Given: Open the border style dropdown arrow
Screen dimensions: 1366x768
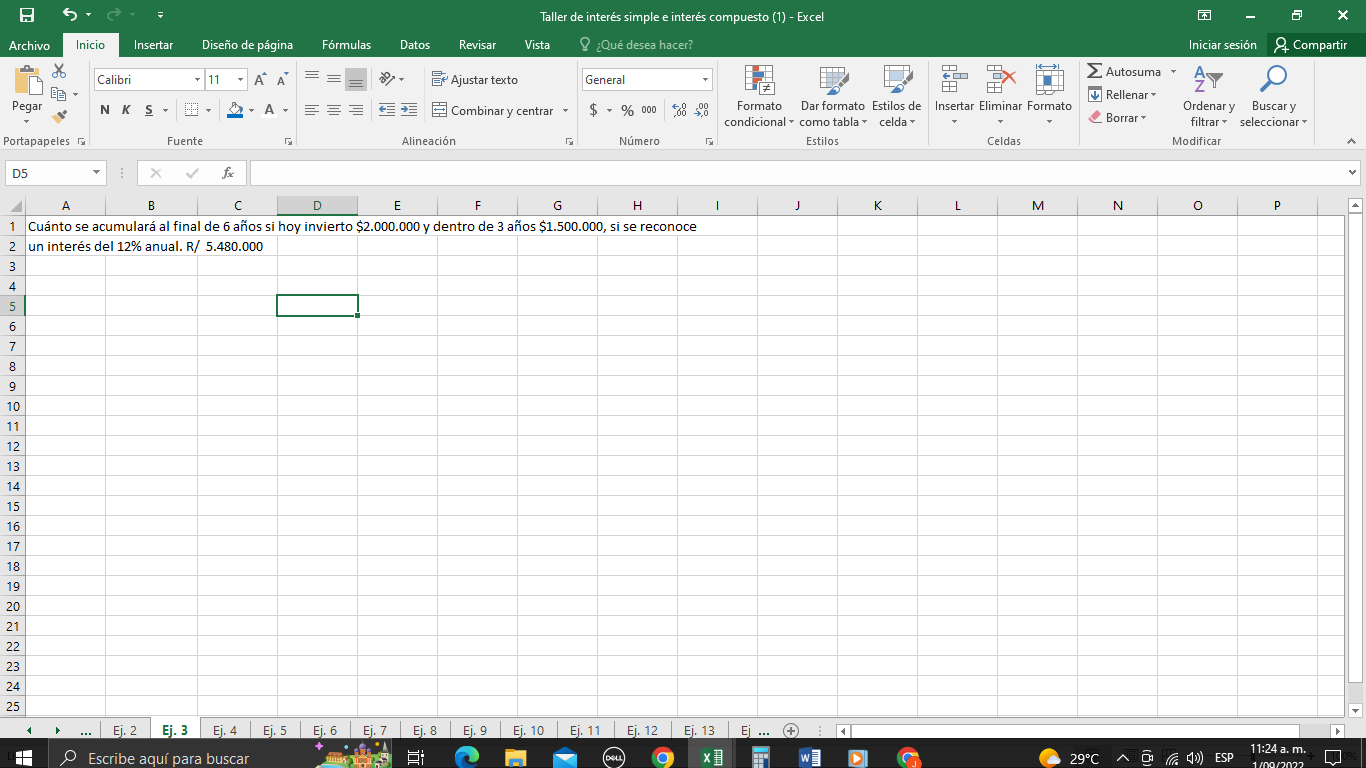Looking at the screenshot, I should pyautogui.click(x=210, y=110).
